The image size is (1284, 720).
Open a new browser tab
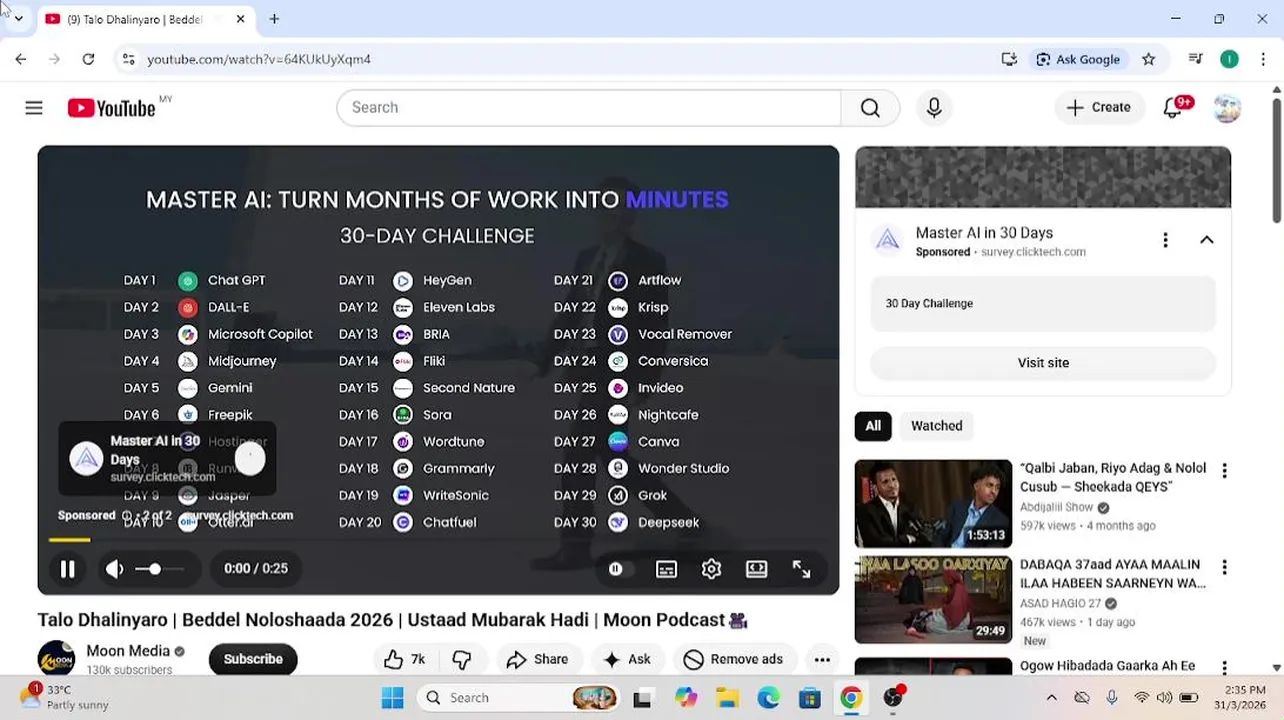[274, 19]
